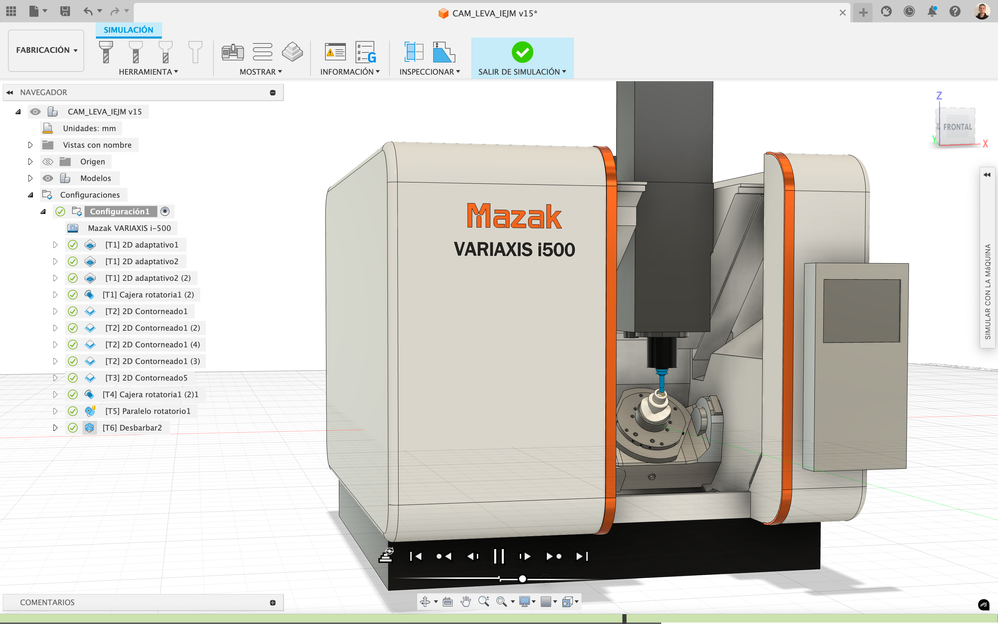Image resolution: width=998 pixels, height=624 pixels.
Task: Expand the [T6] Desbarbar2 operation
Action: [x=56, y=428]
